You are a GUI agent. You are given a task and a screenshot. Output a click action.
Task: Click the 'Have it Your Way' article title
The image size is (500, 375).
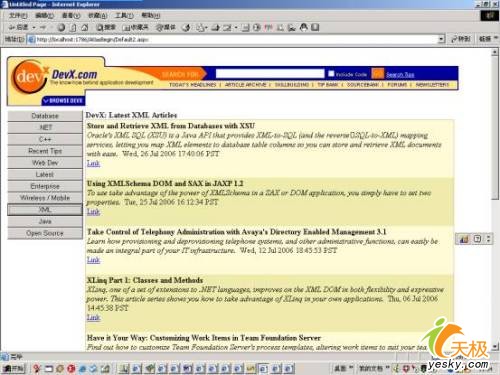point(204,338)
